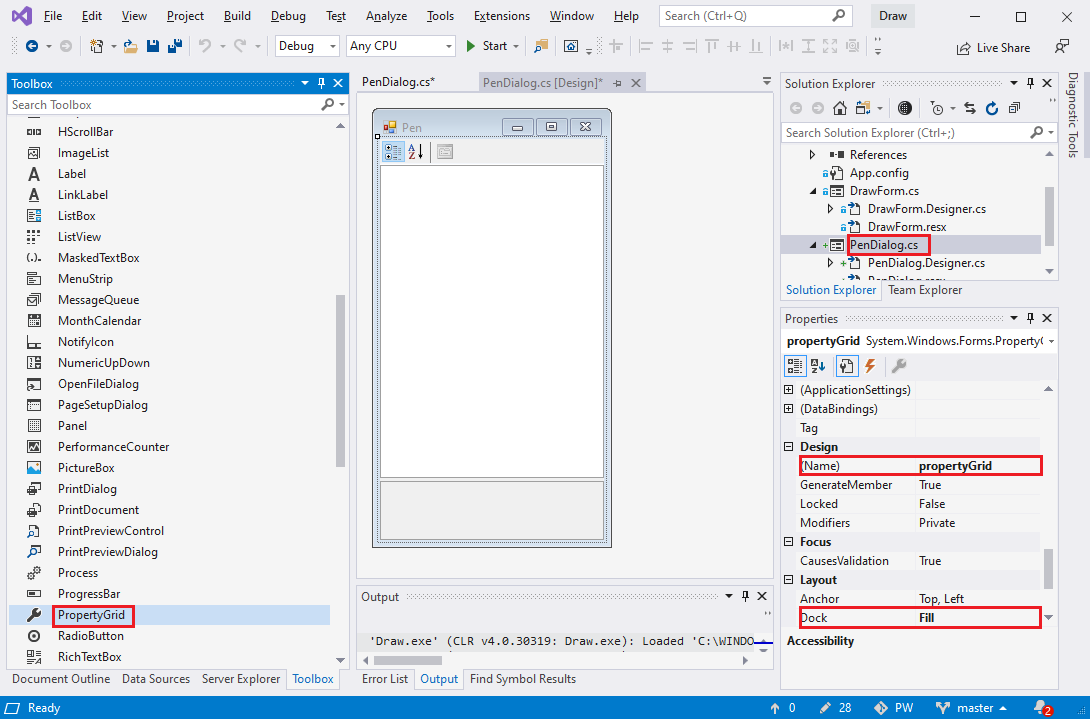Viewport: 1090px width, 719px height.
Task: Switch to the Error List tab
Action: click(x=384, y=679)
